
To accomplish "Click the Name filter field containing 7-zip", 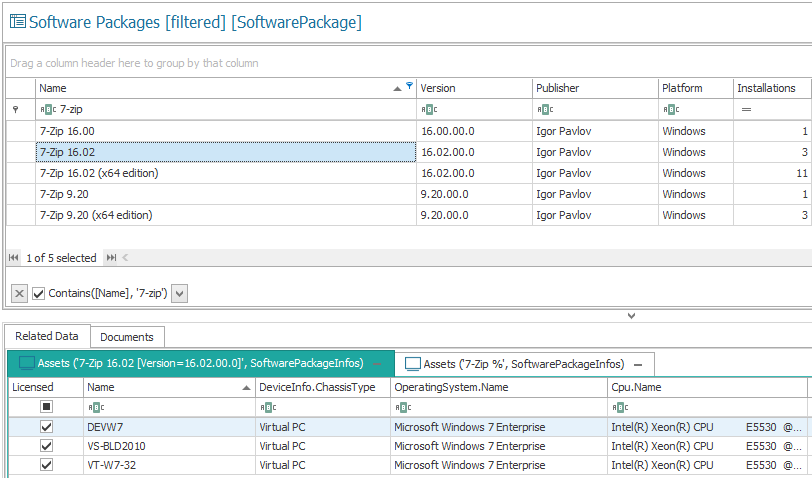I will pyautogui.click(x=226, y=109).
